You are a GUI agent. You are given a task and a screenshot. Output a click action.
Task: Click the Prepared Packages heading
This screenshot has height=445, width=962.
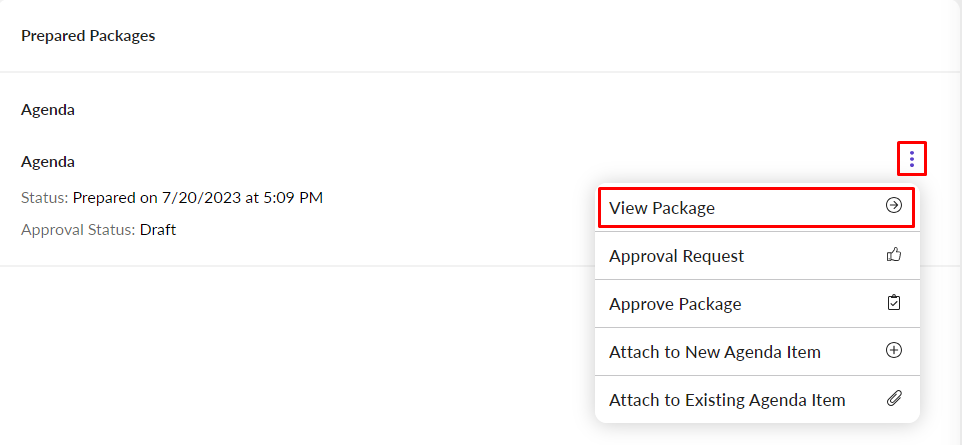88,36
